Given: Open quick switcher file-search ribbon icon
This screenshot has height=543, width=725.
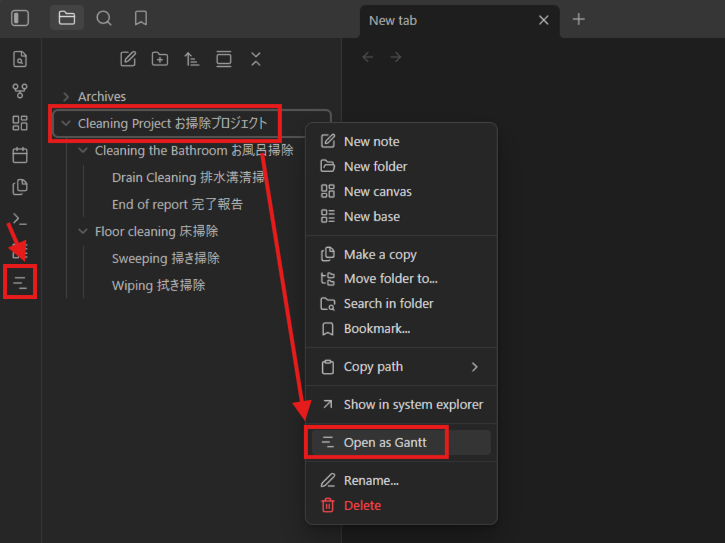Looking at the screenshot, I should (x=20, y=59).
